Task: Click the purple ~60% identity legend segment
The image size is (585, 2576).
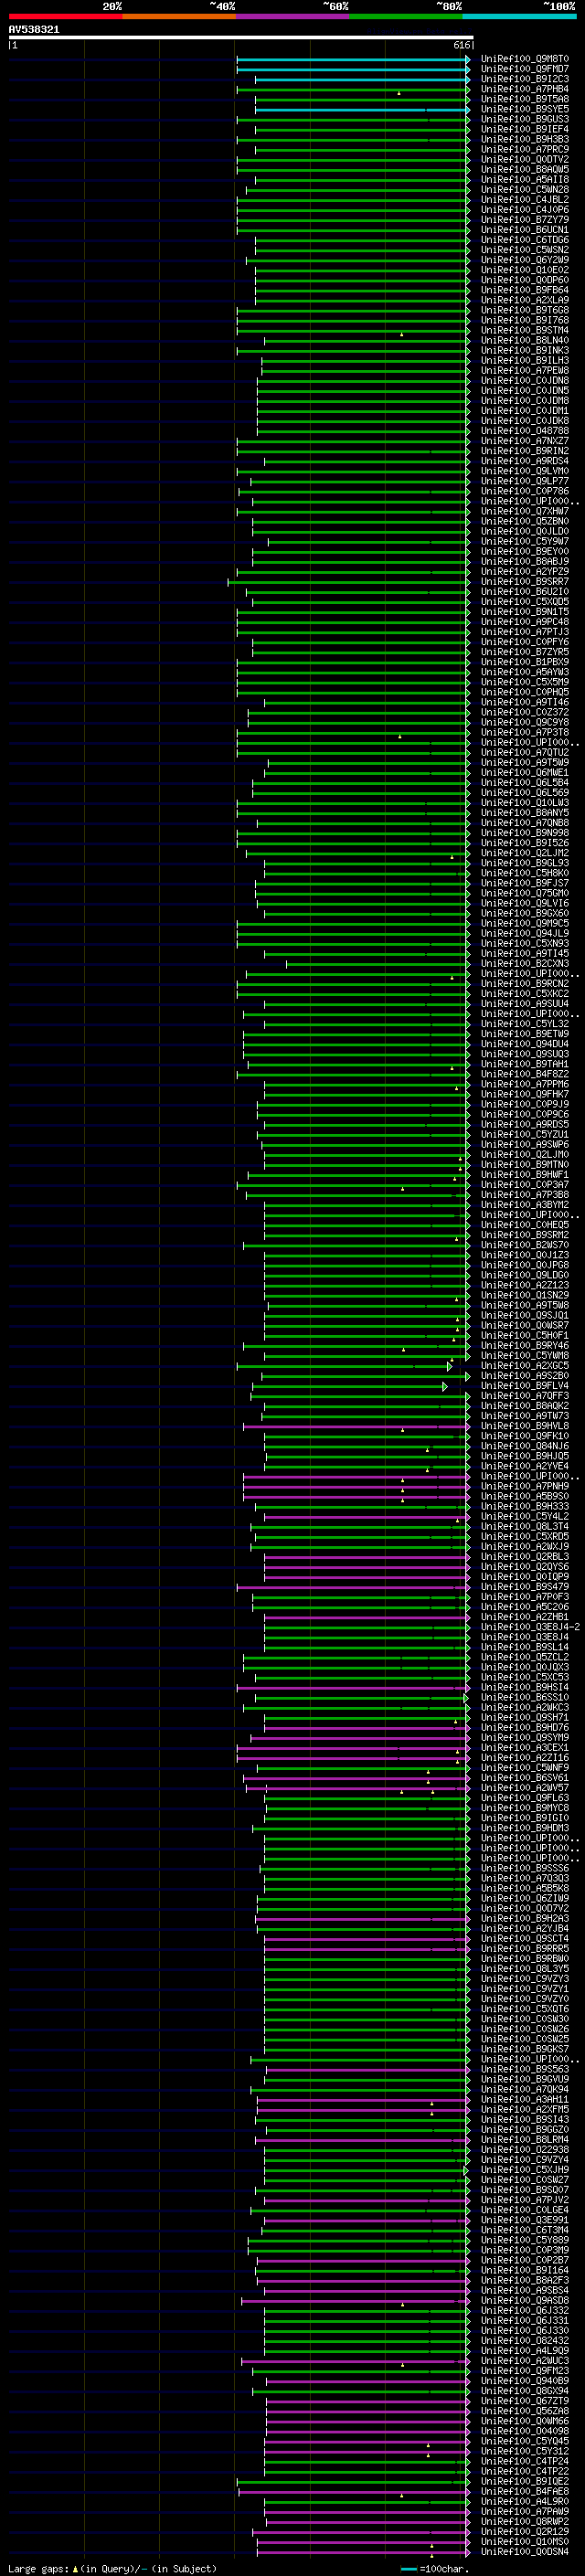Action: 293,16
